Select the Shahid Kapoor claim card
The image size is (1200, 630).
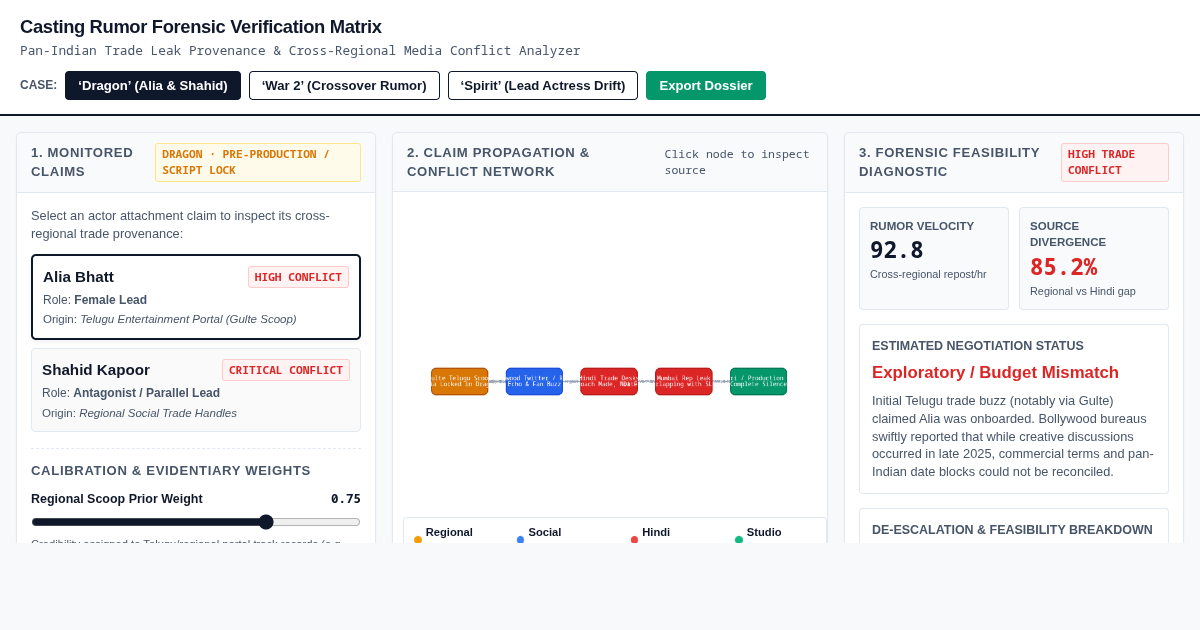196,390
